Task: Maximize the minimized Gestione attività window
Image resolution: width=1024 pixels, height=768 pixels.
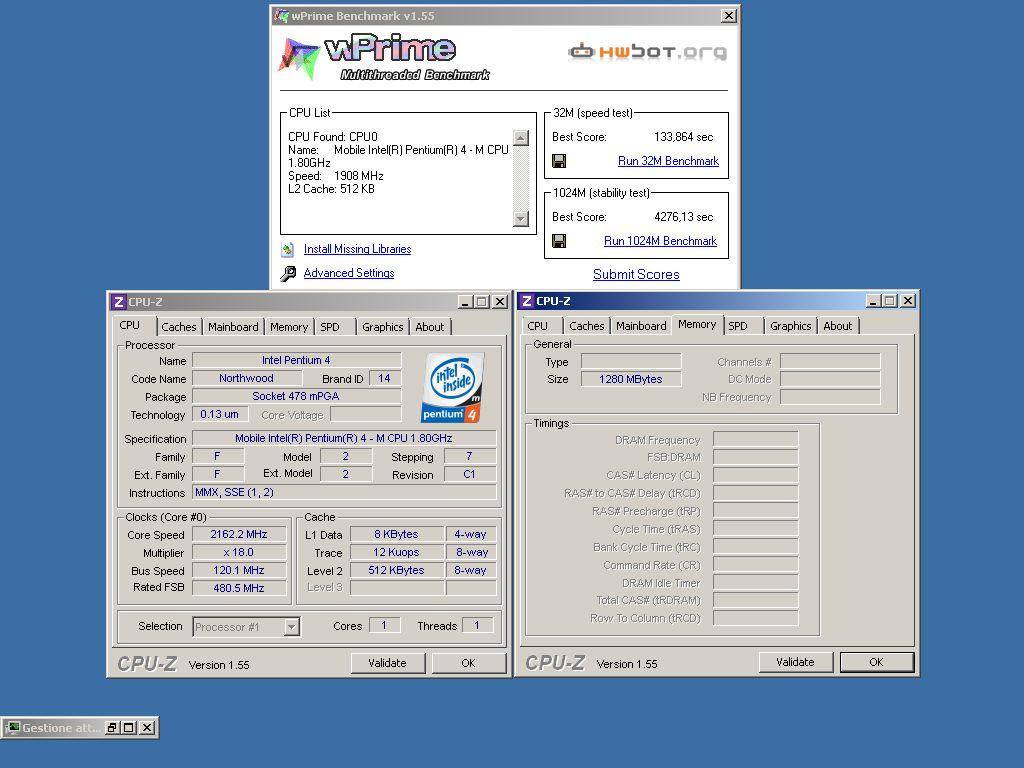Action: 129,728
